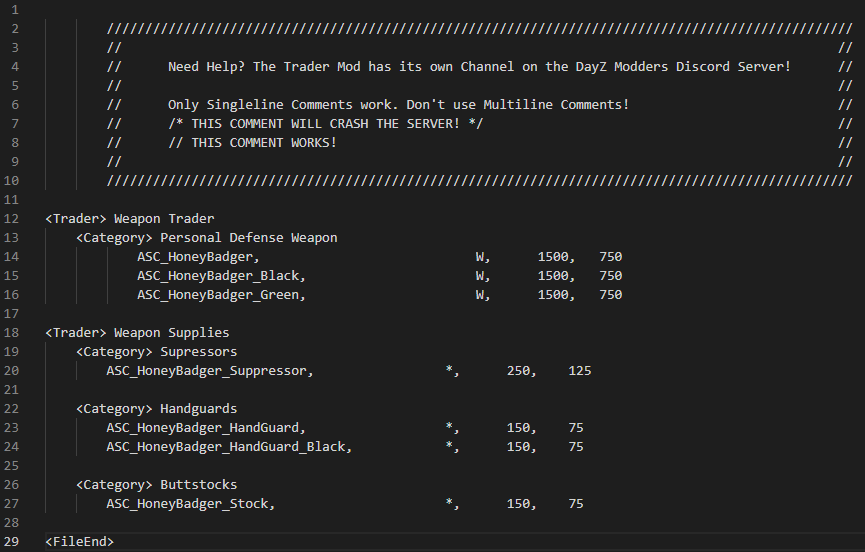
Task: Click line number 1 in the gutter
Action: (x=17, y=10)
